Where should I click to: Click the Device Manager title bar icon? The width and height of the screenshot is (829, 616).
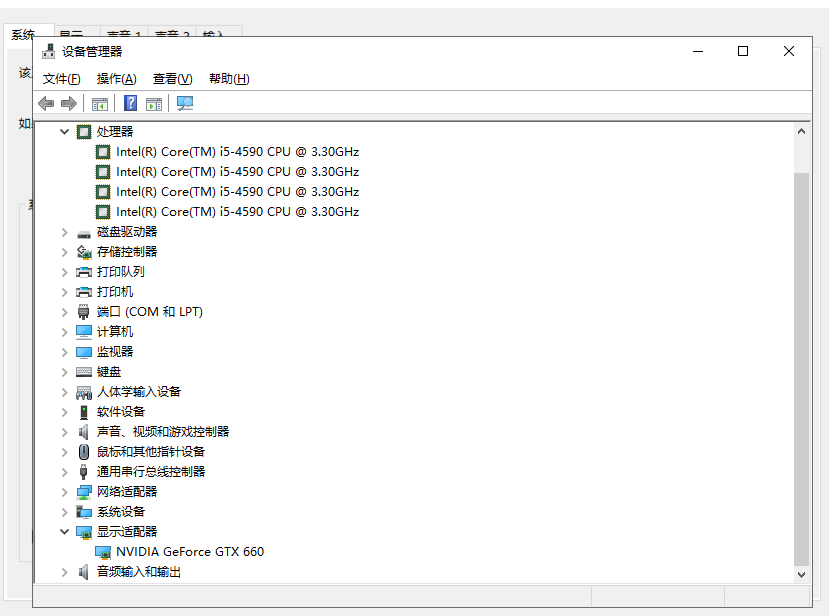(49, 51)
